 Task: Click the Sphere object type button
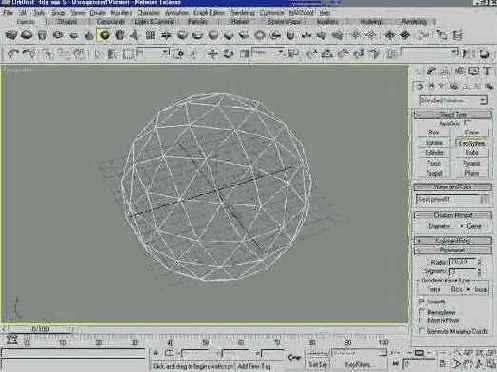tap(433, 143)
